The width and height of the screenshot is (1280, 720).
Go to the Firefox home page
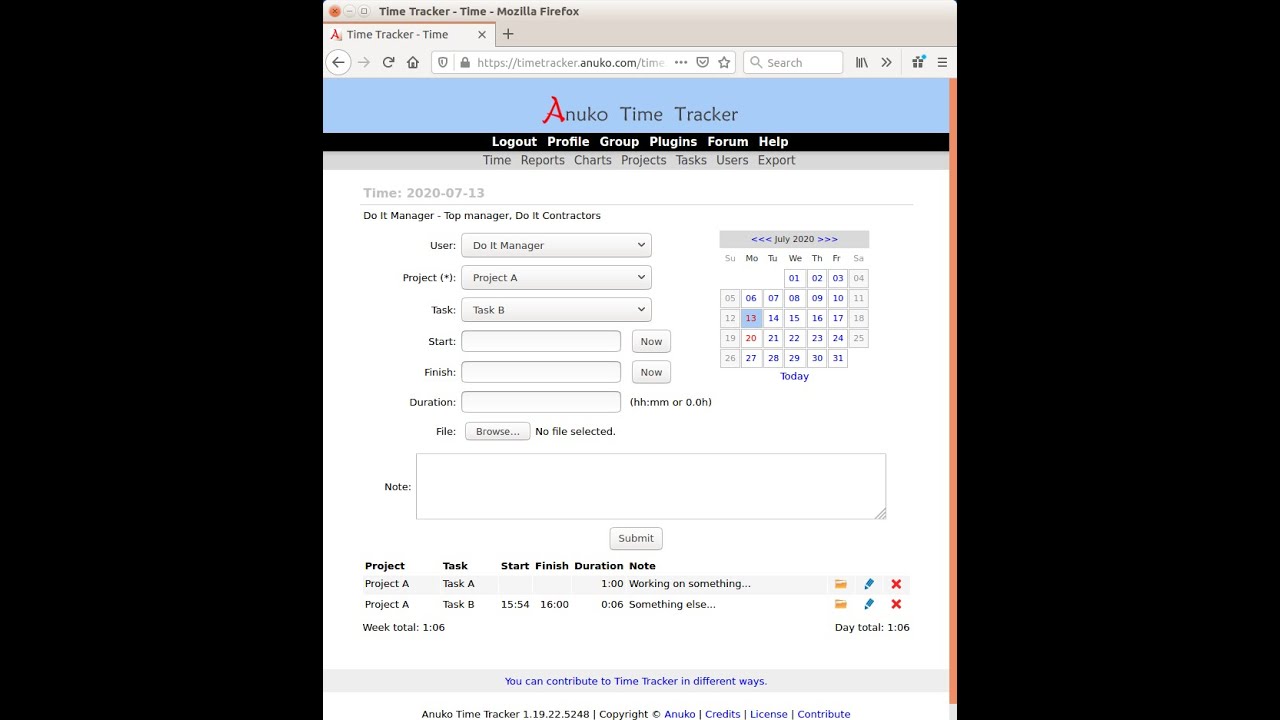coord(413,62)
